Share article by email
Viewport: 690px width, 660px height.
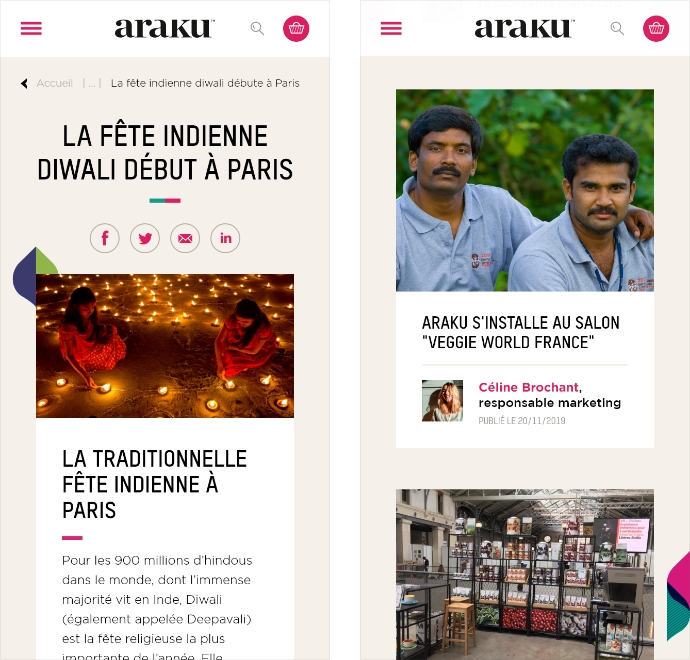(185, 238)
